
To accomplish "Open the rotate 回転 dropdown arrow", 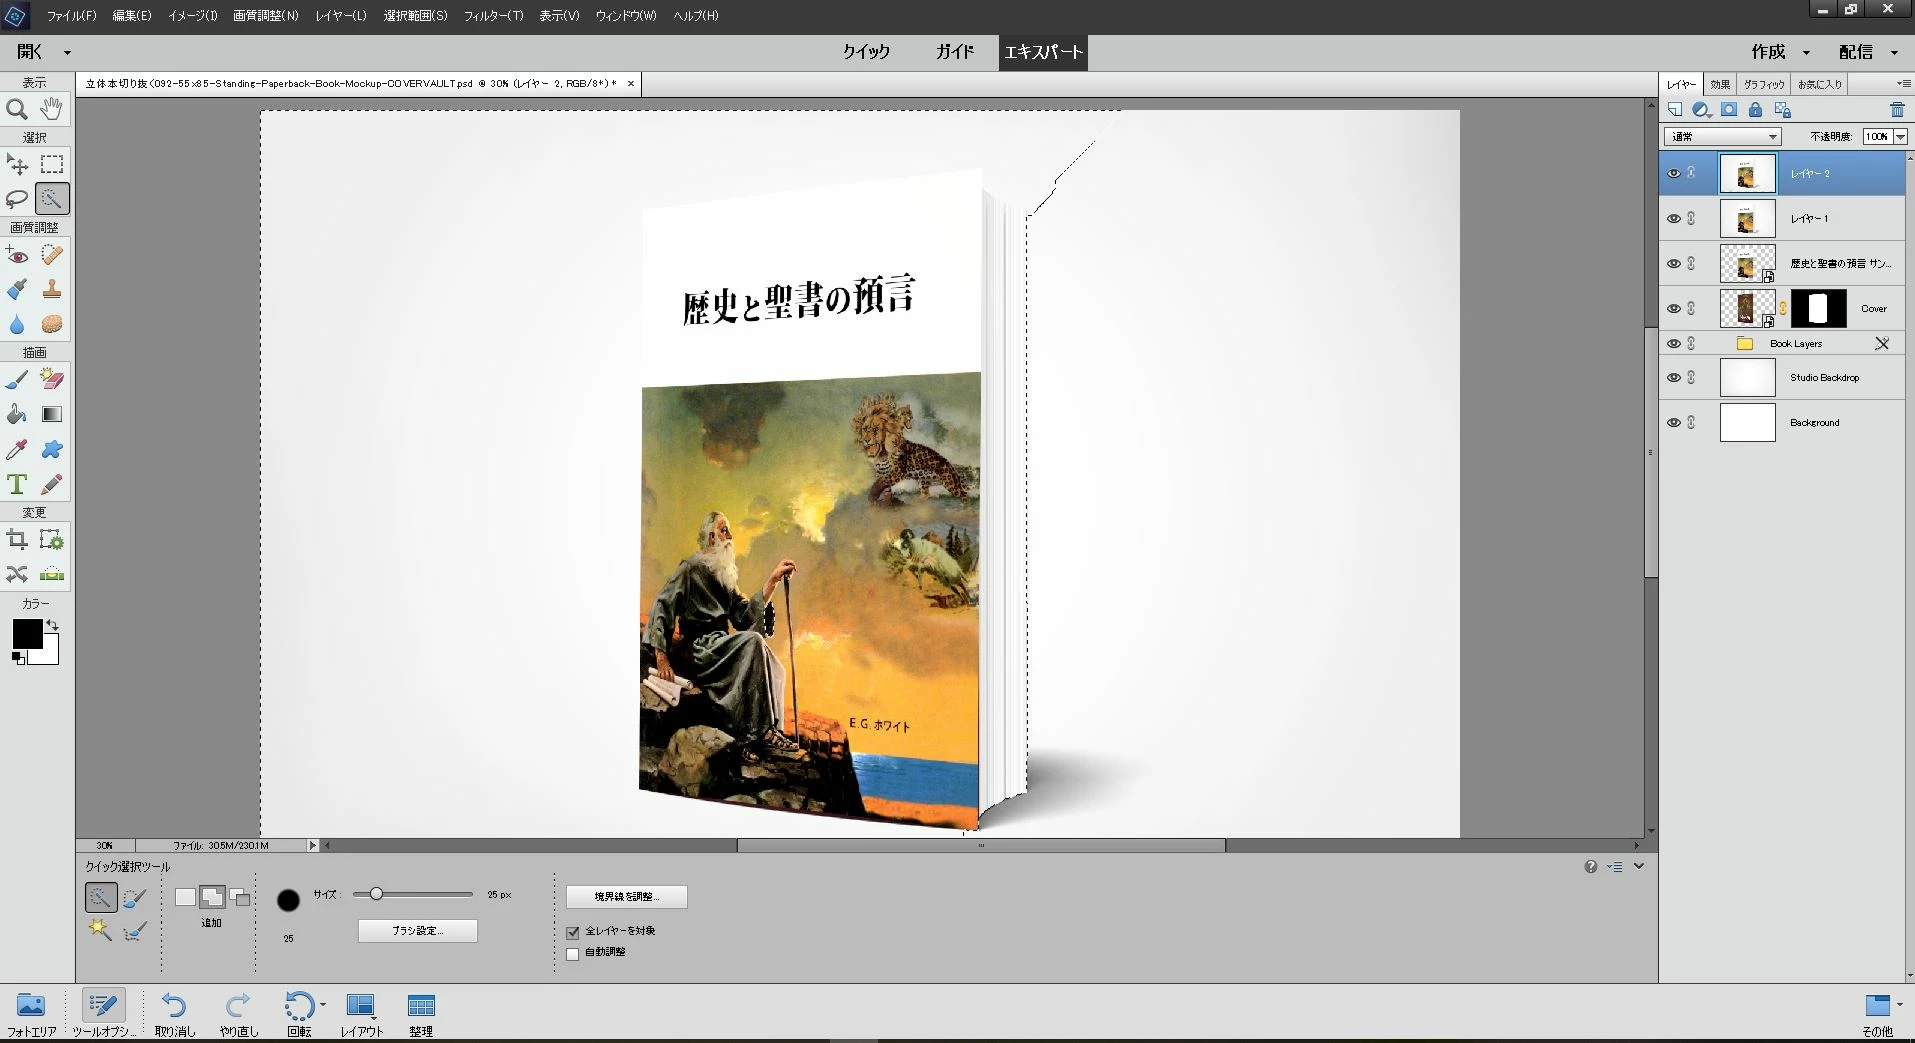I will [x=322, y=1004].
